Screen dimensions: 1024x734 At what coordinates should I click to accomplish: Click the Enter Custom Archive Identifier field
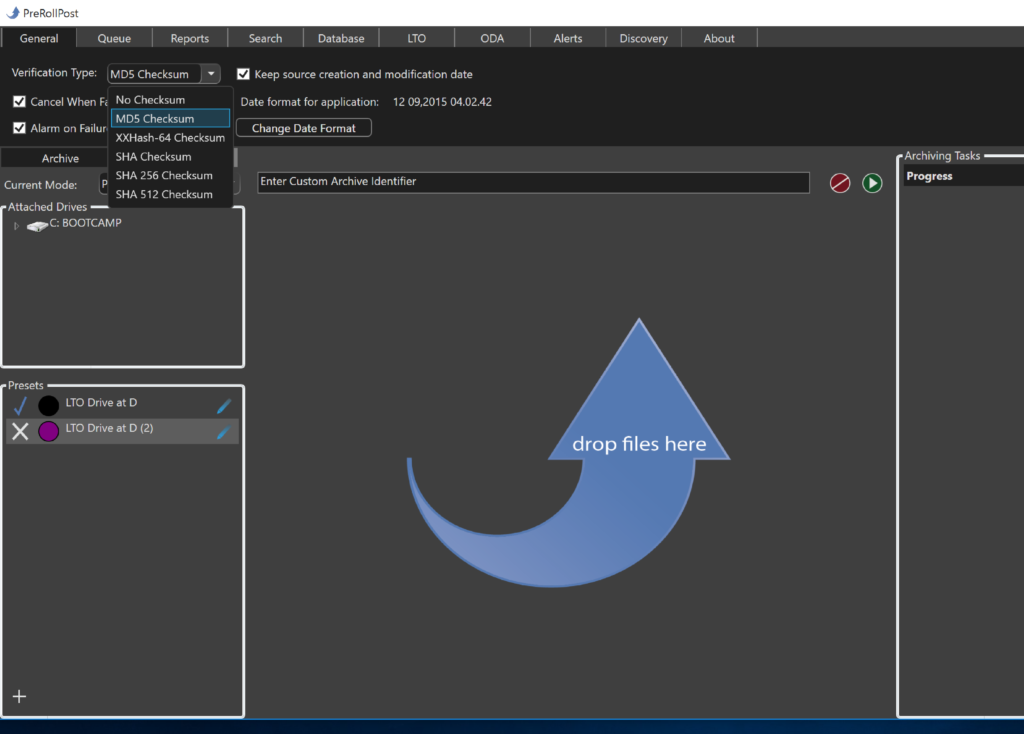click(534, 183)
